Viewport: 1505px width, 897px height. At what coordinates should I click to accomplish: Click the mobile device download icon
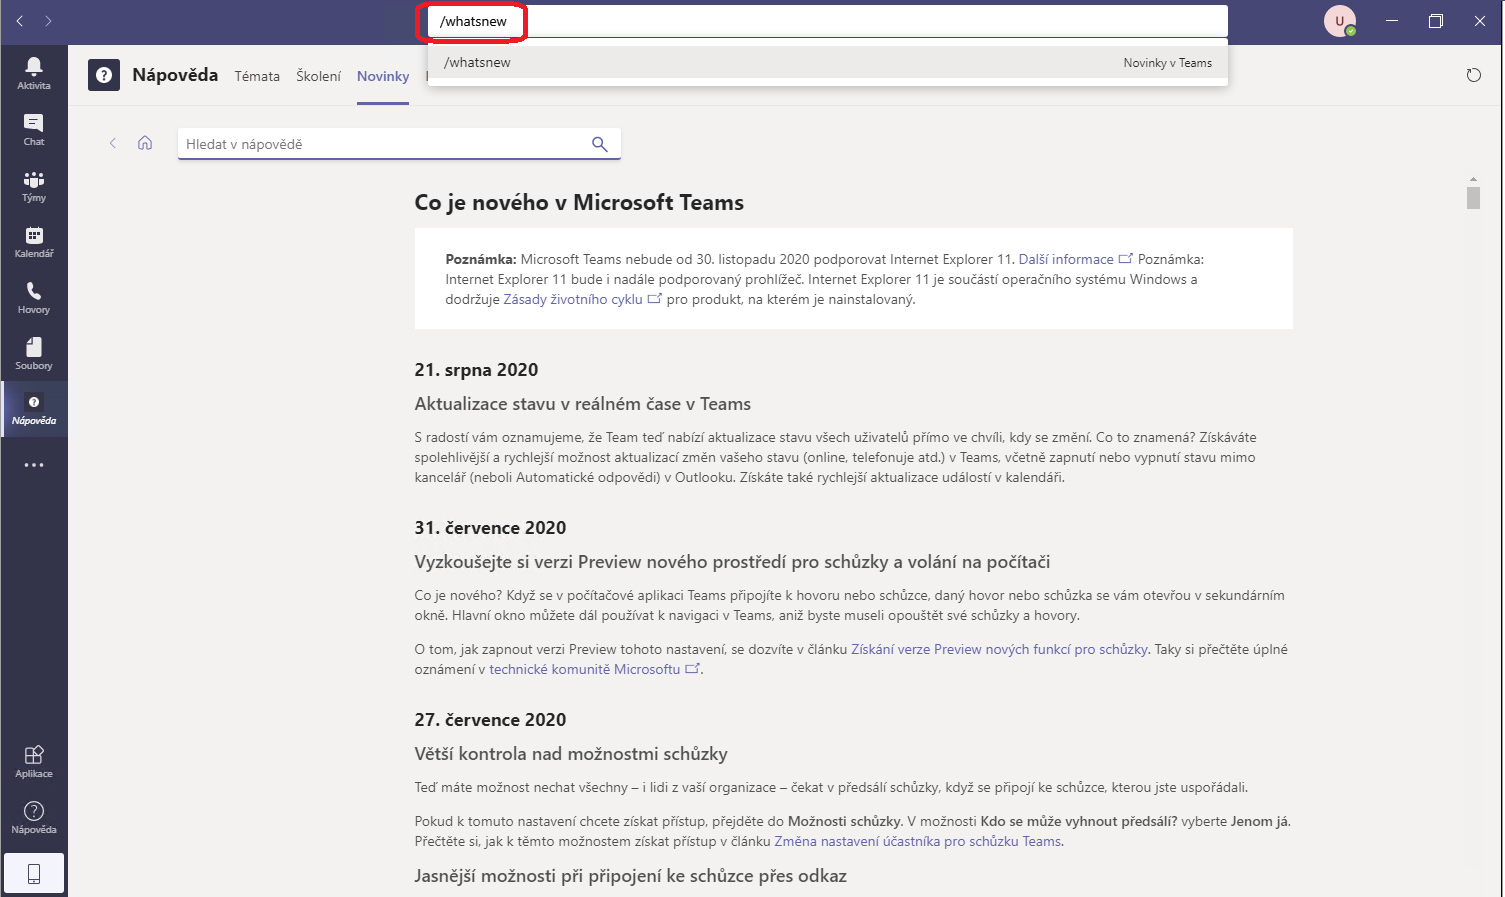[34, 873]
